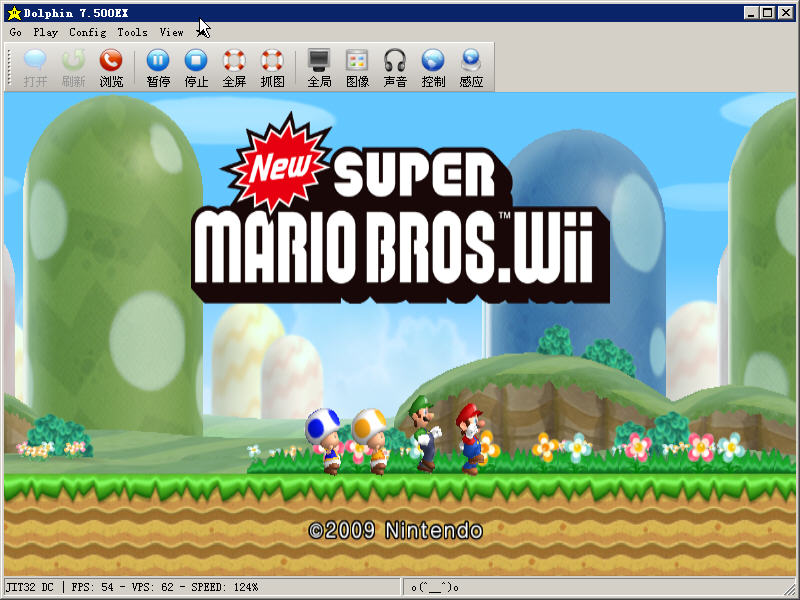Take a screenshot with the 抓图 icon
This screenshot has height=600, width=800.
point(272,67)
